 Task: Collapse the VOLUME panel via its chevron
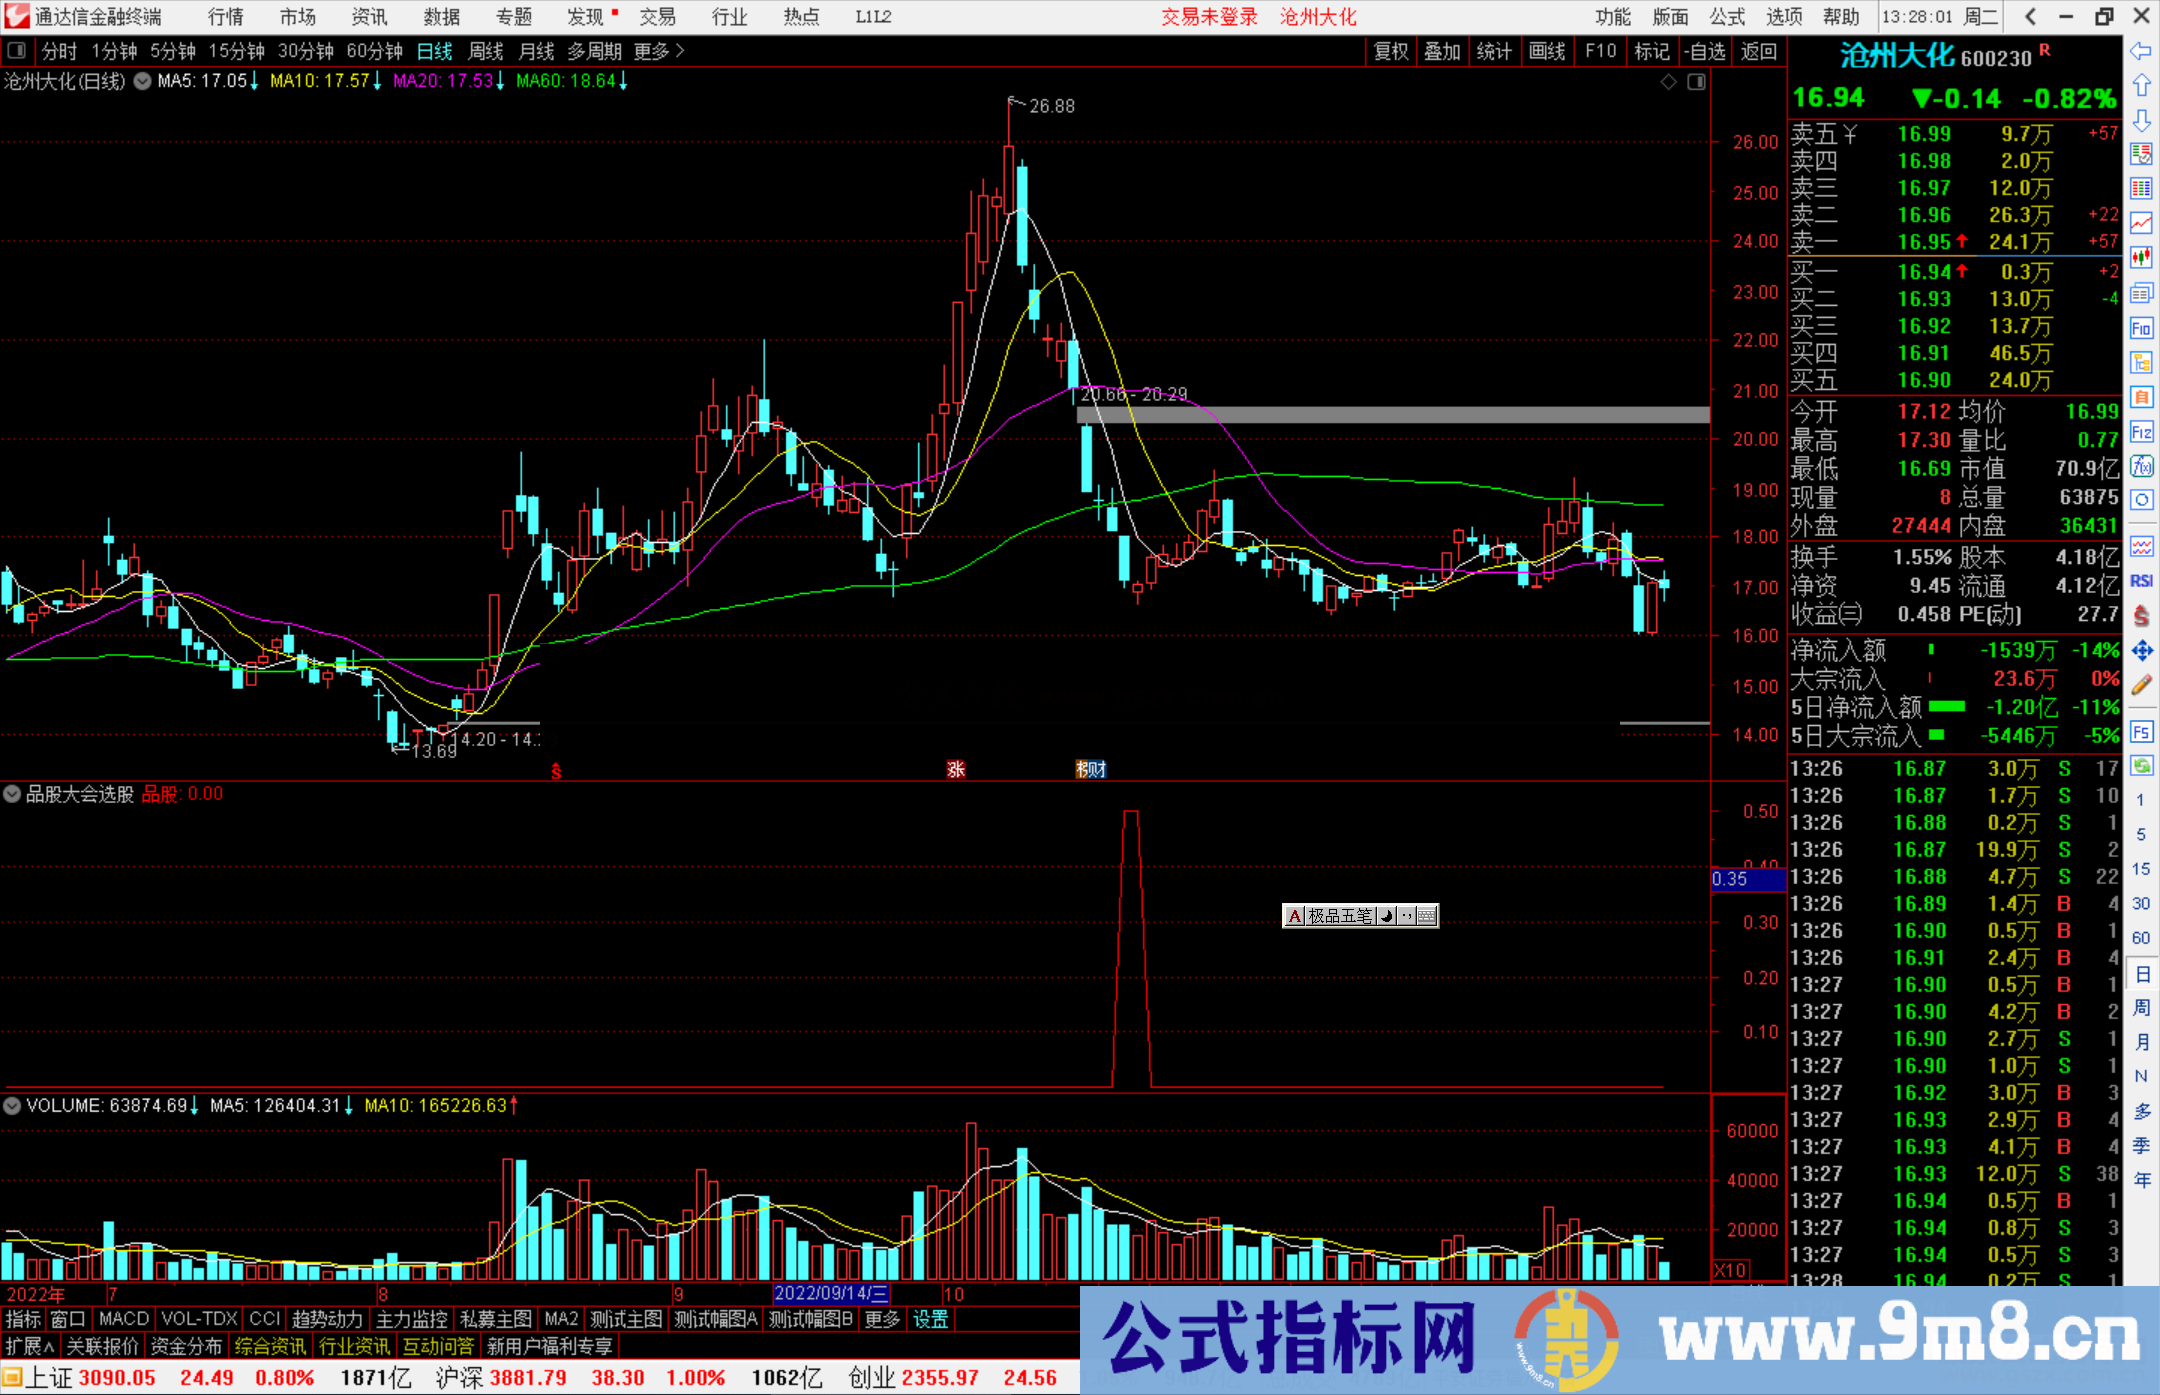click(12, 1106)
